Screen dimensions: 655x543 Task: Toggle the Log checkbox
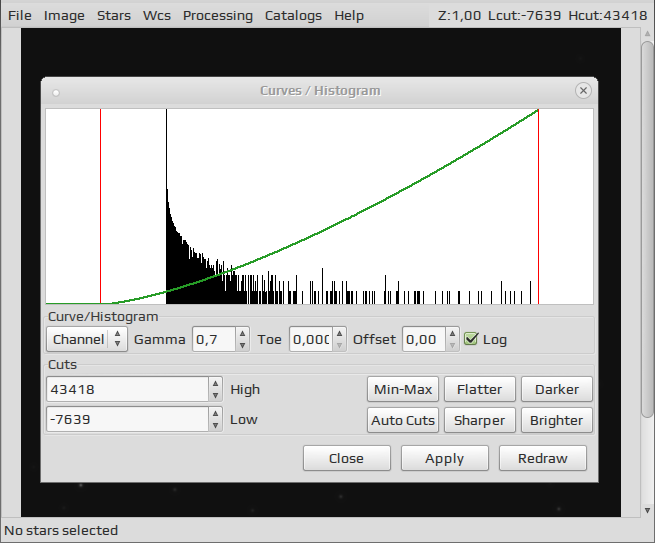tap(471, 339)
